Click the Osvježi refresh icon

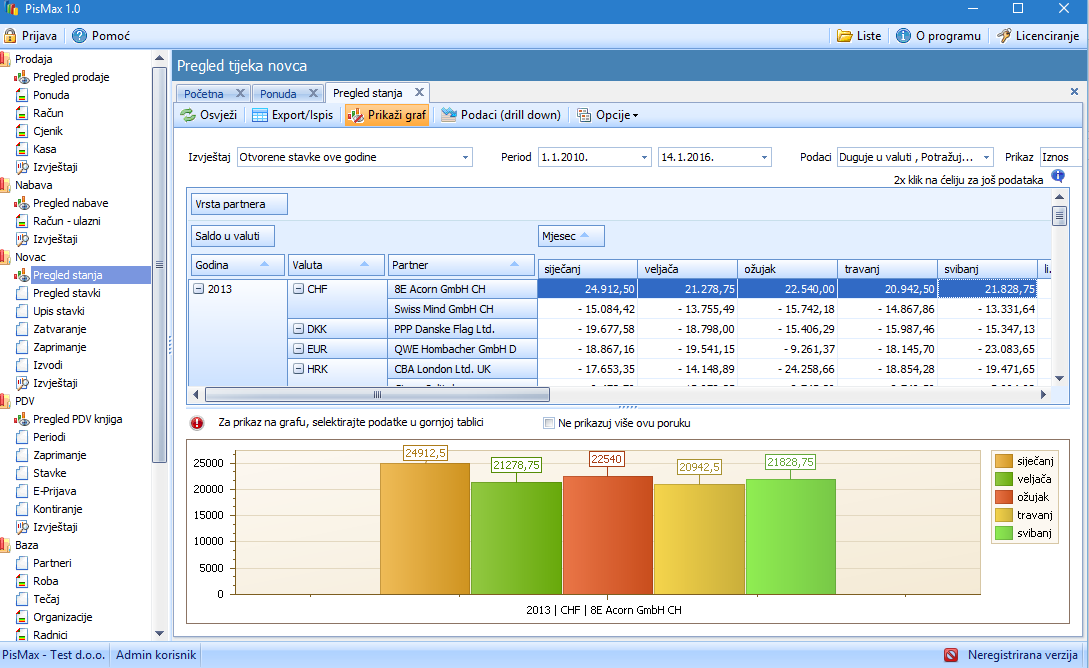188,115
